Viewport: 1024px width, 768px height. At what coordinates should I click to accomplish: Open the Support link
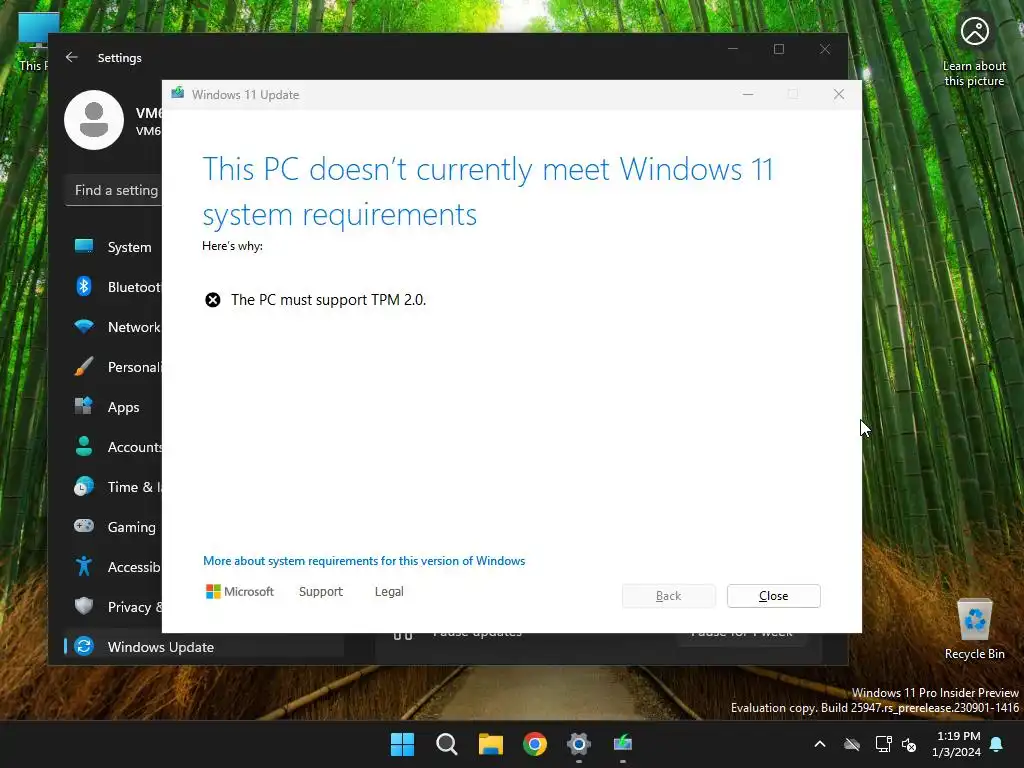point(321,591)
